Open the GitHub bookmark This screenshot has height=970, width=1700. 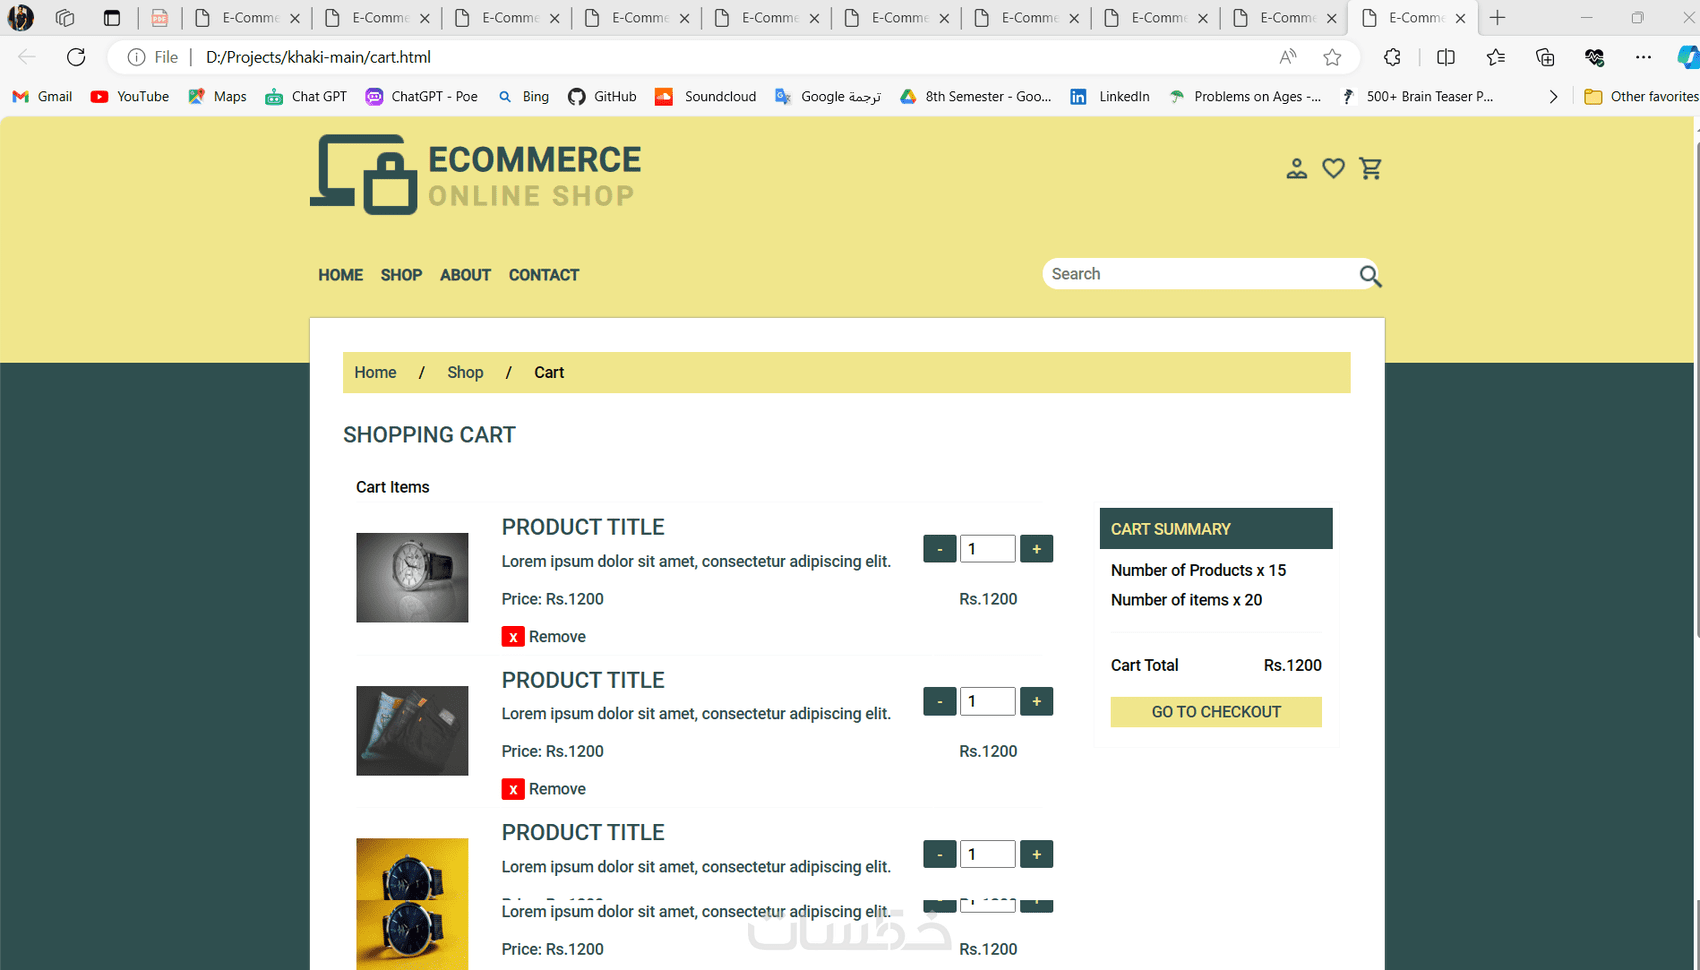click(x=602, y=97)
